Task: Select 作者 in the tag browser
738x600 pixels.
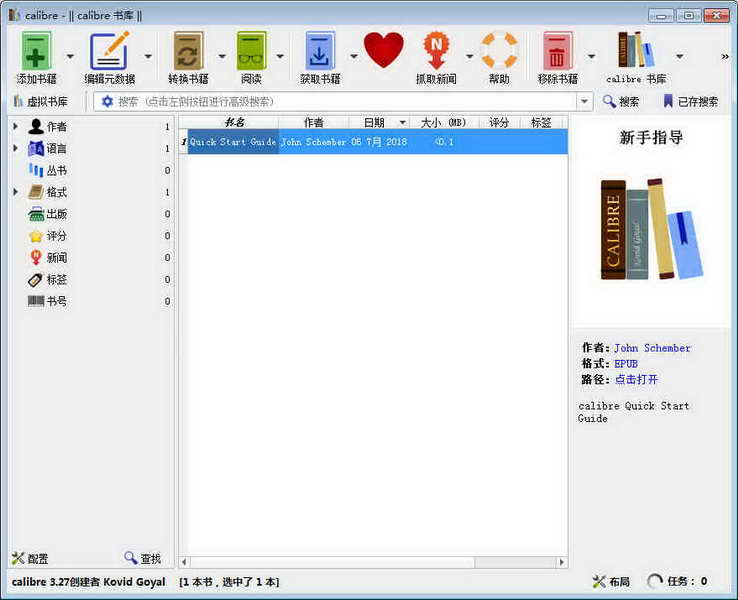Action: tap(56, 127)
